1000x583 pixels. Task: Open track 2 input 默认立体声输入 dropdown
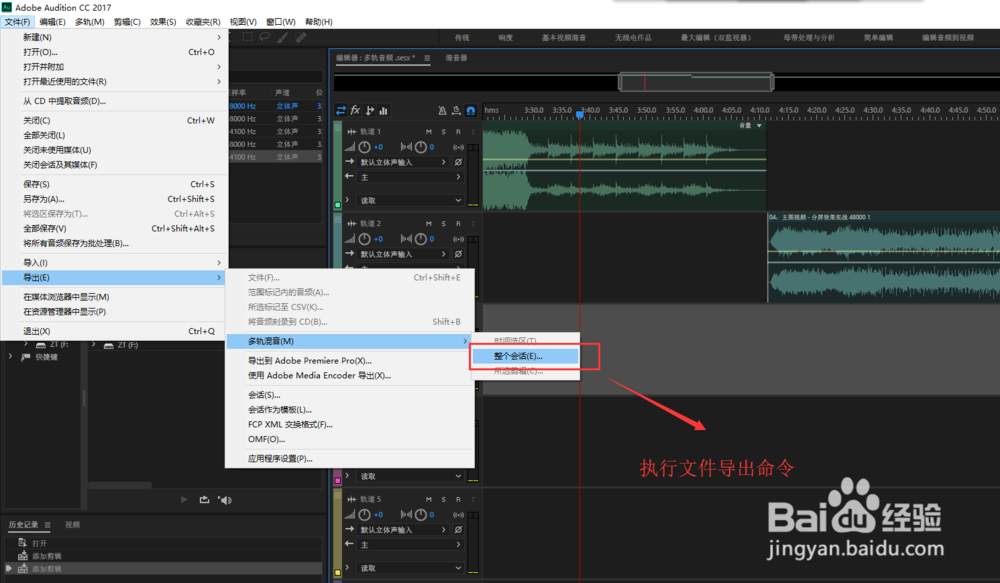coord(403,254)
